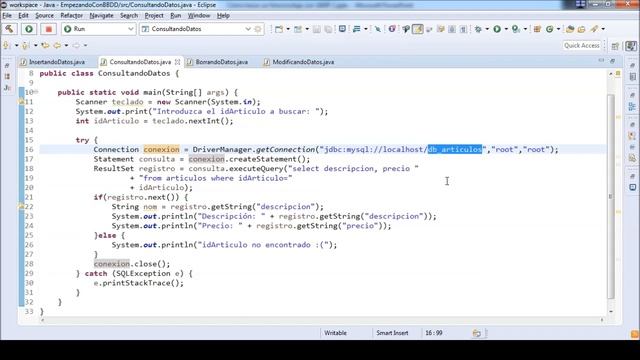Open the Navigate menu
Image resolution: width=640 pixels, height=360 pixels.
pyautogui.click(x=101, y=16)
